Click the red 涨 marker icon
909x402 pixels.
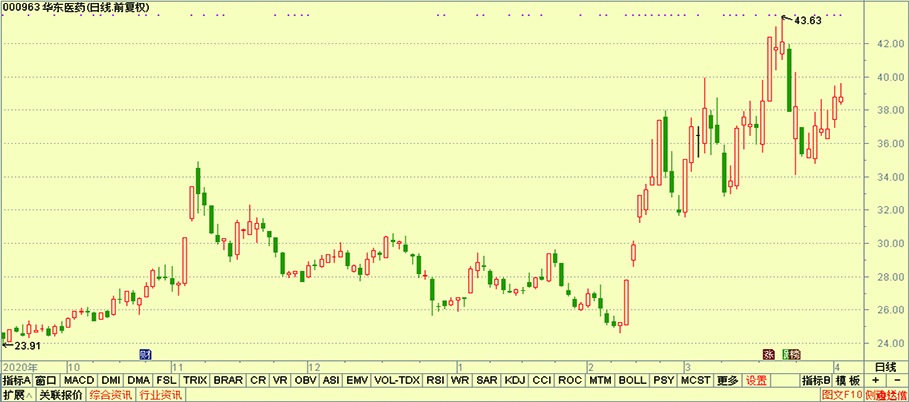point(768,354)
